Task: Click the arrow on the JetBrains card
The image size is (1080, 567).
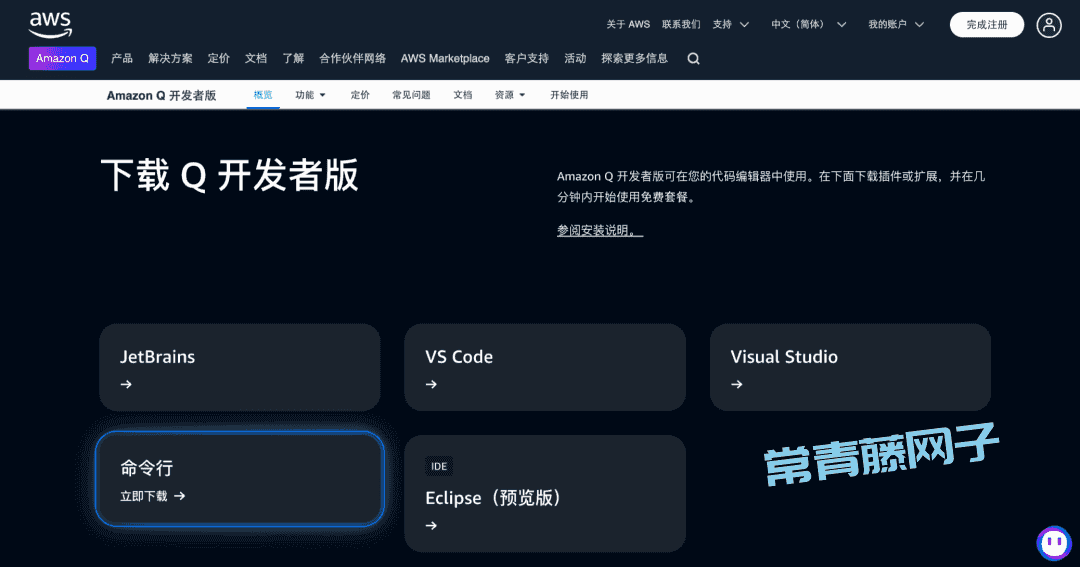Action: coord(126,384)
